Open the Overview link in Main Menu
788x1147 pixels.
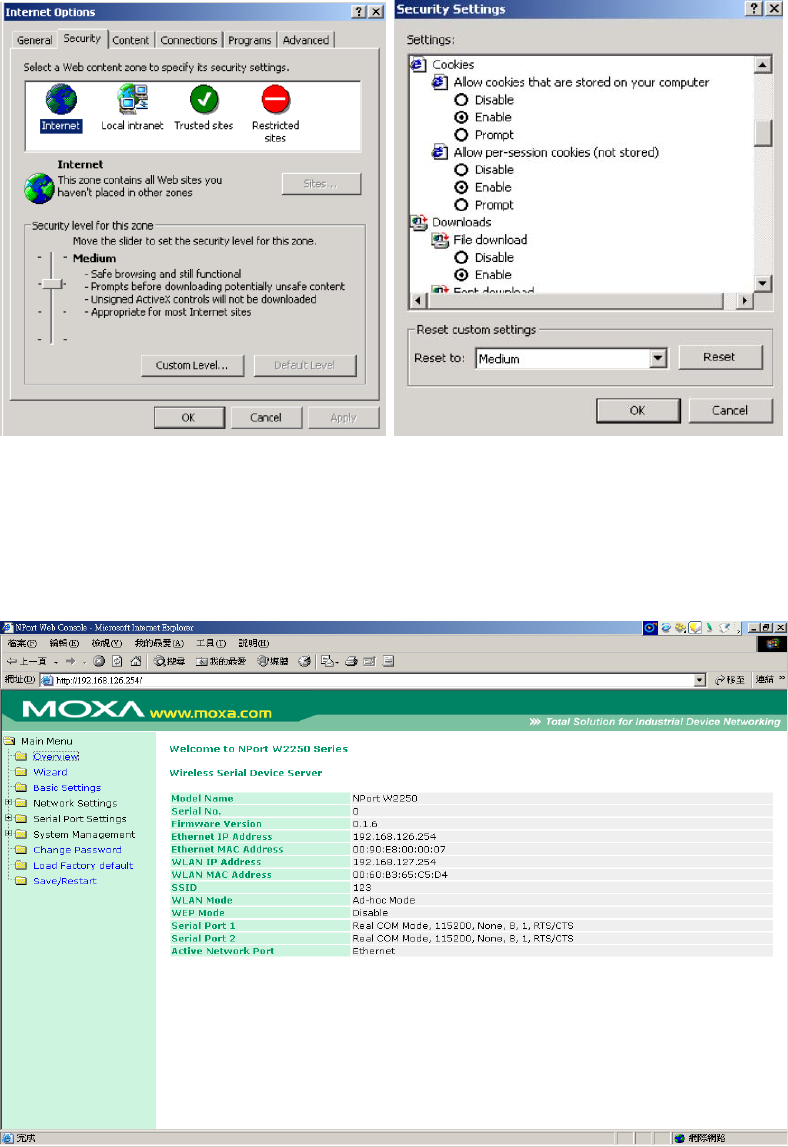[56, 756]
